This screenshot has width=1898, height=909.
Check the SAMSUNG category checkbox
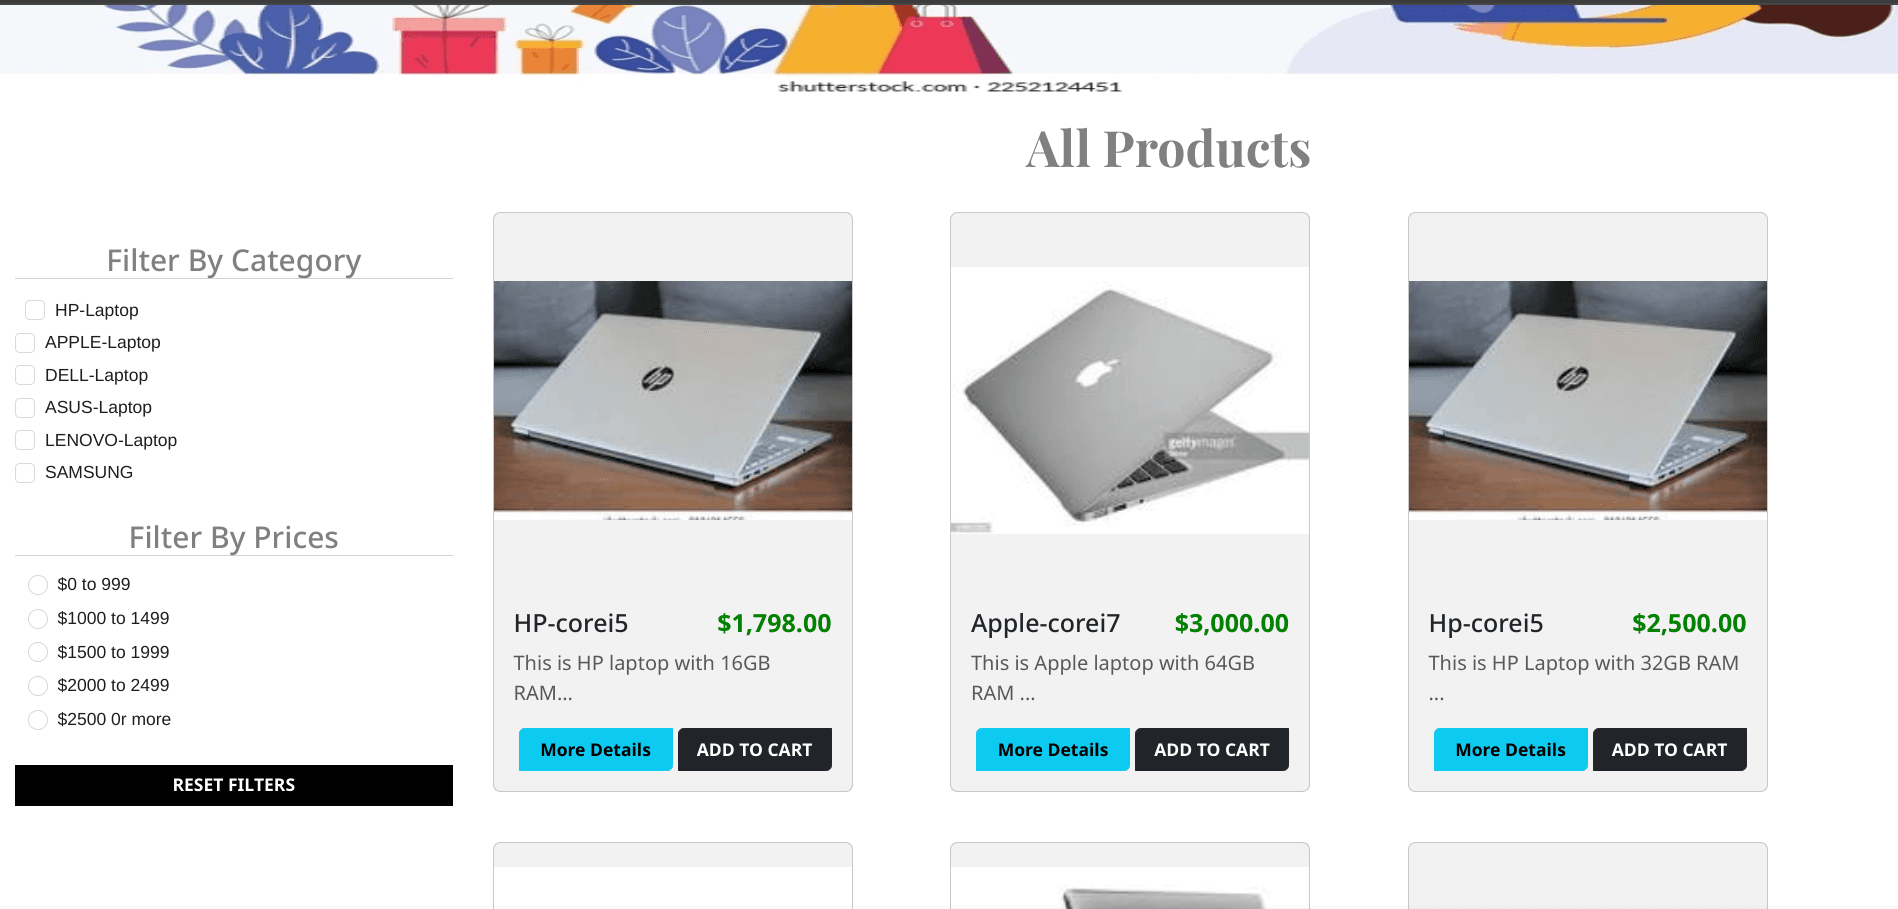point(25,473)
